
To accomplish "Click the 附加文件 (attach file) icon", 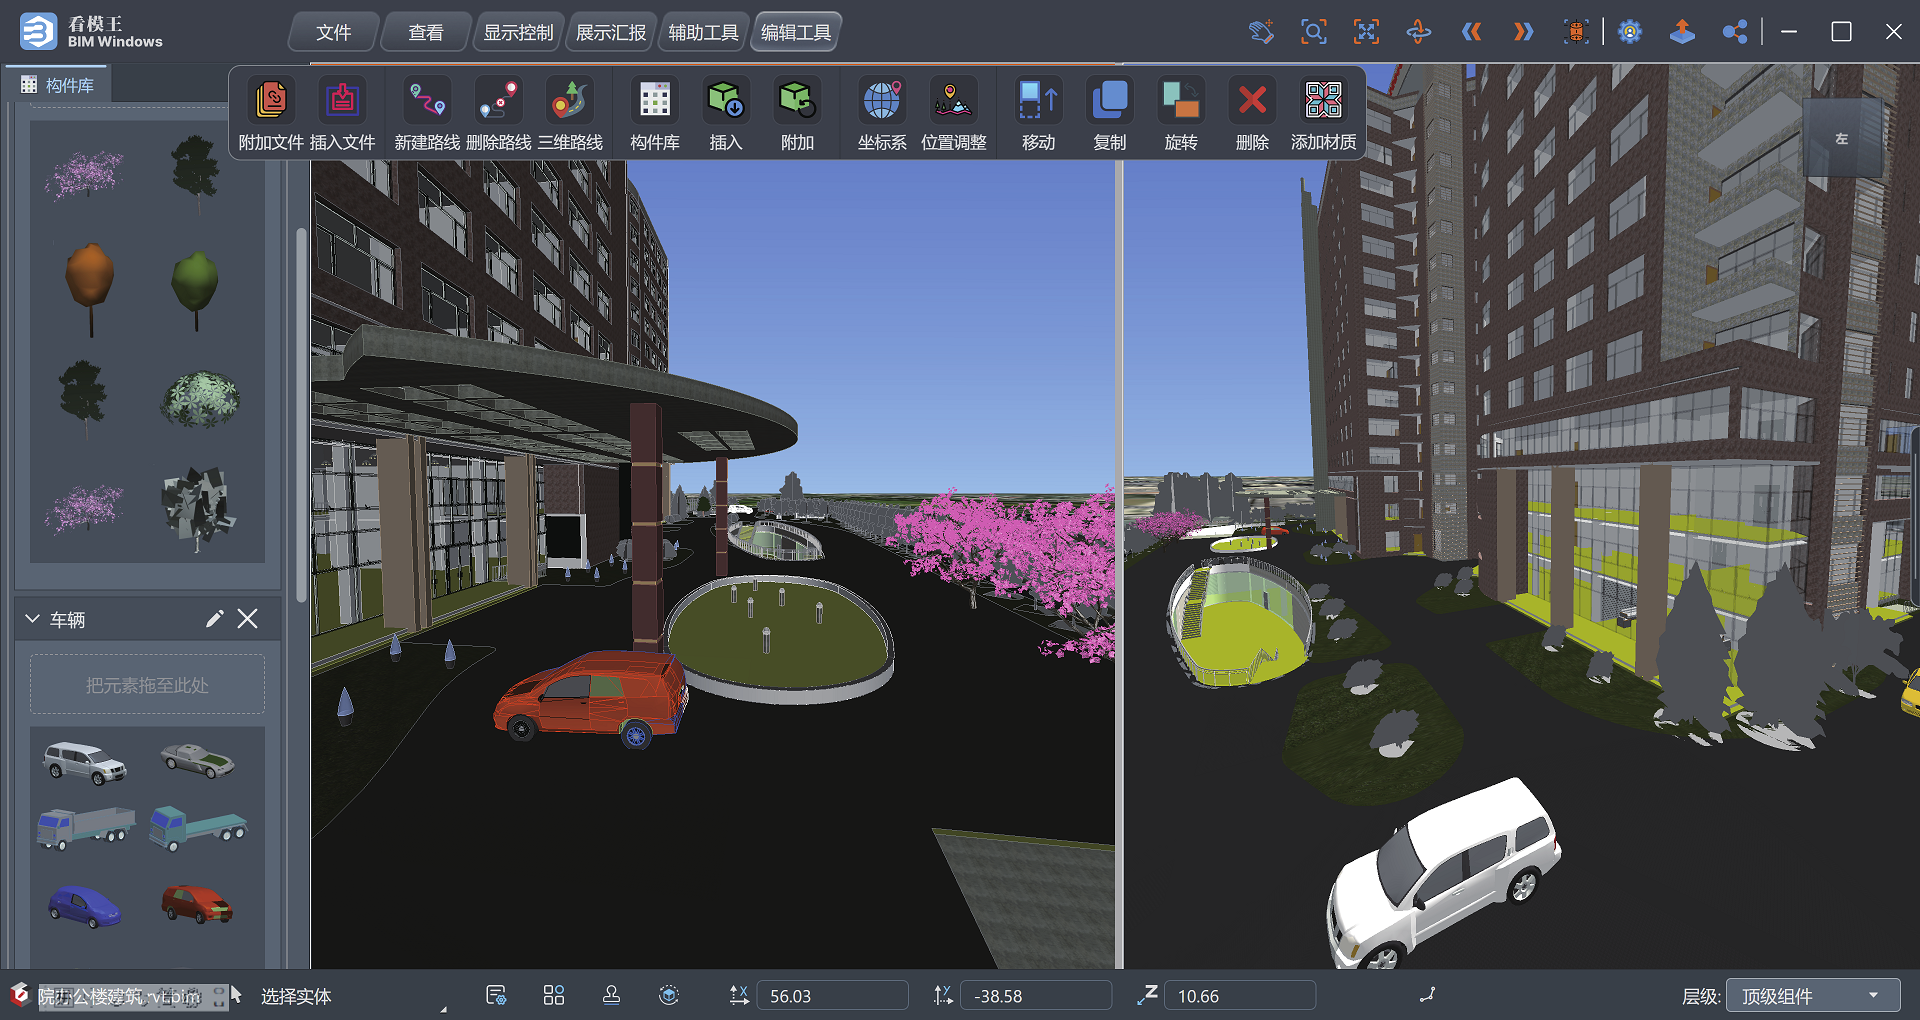I will tap(271, 101).
